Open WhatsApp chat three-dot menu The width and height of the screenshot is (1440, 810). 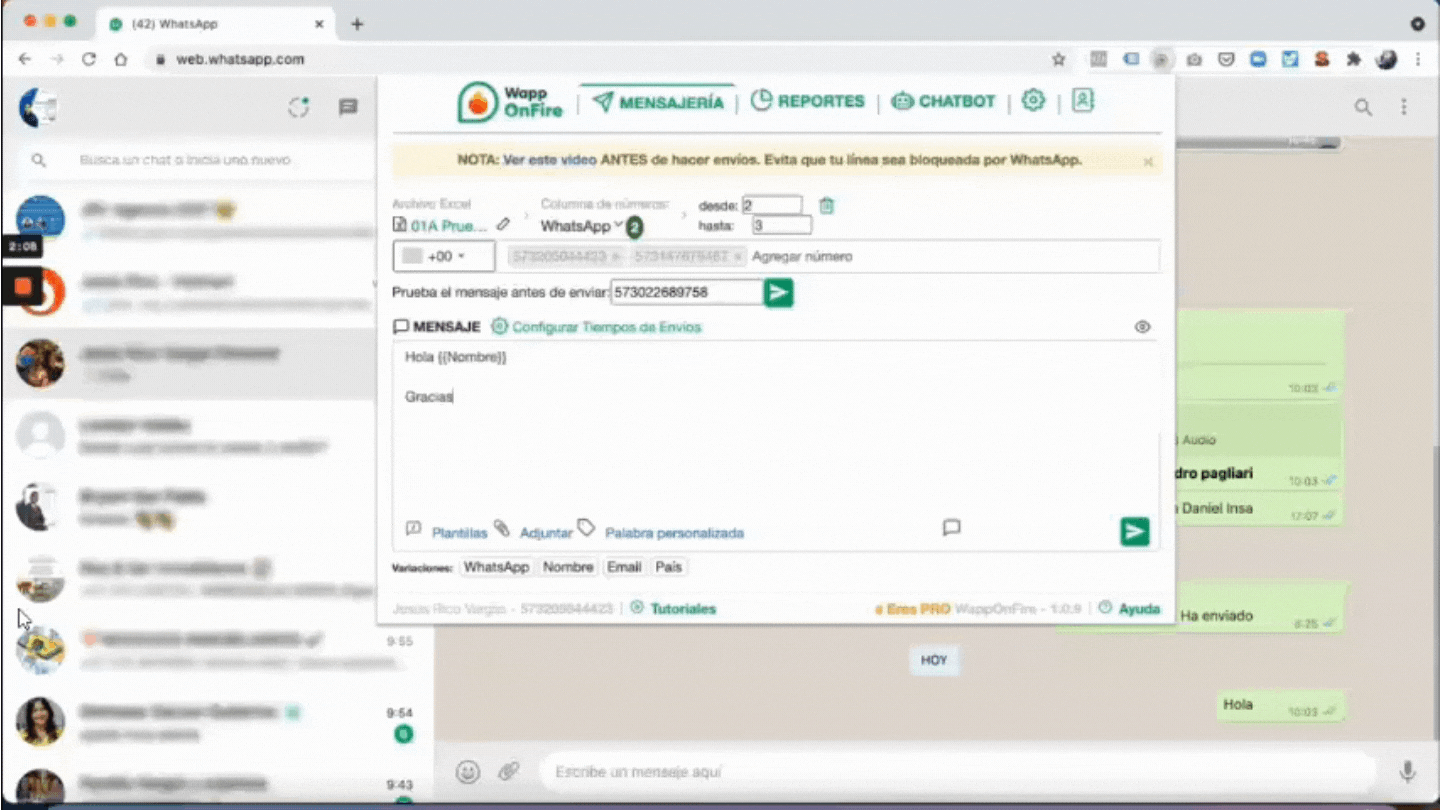[x=1404, y=107]
